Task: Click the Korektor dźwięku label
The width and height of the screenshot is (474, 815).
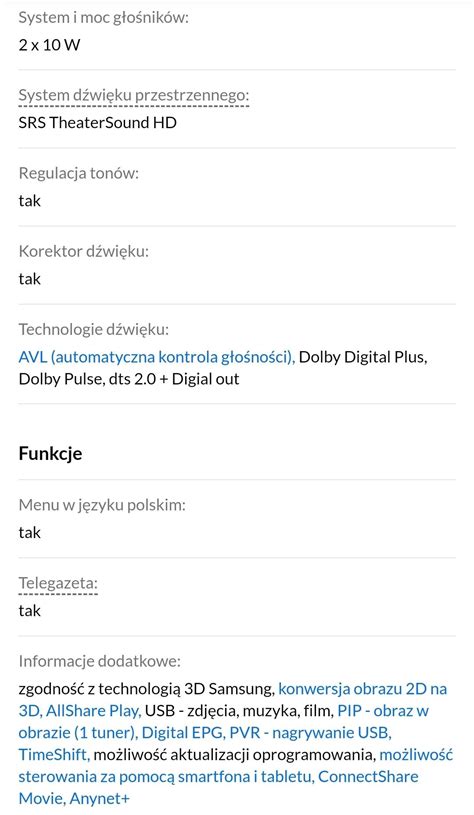Action: click(84, 252)
